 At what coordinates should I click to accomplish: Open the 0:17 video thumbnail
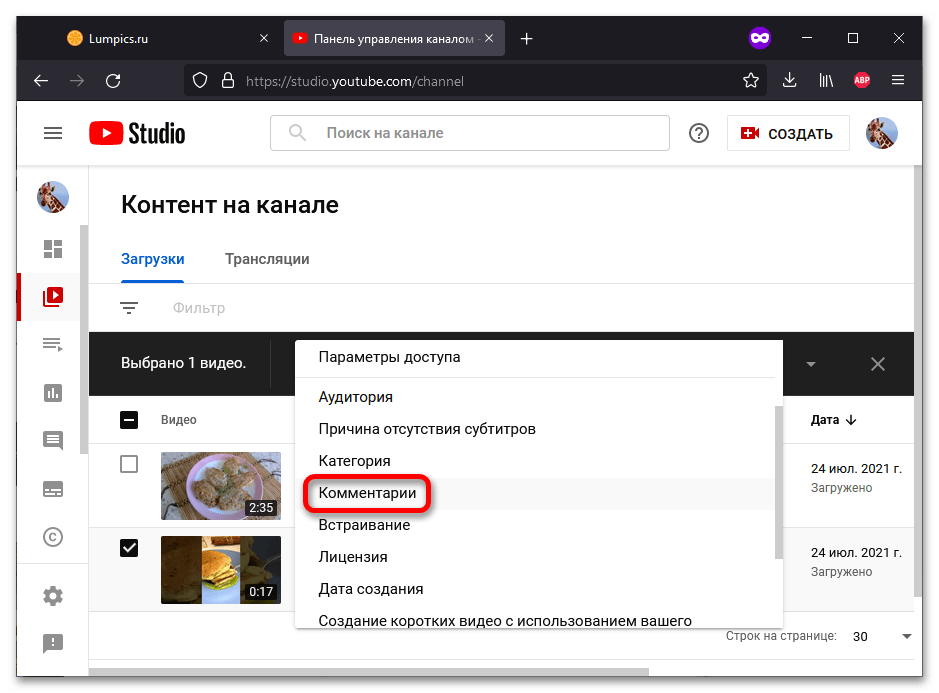pos(220,570)
